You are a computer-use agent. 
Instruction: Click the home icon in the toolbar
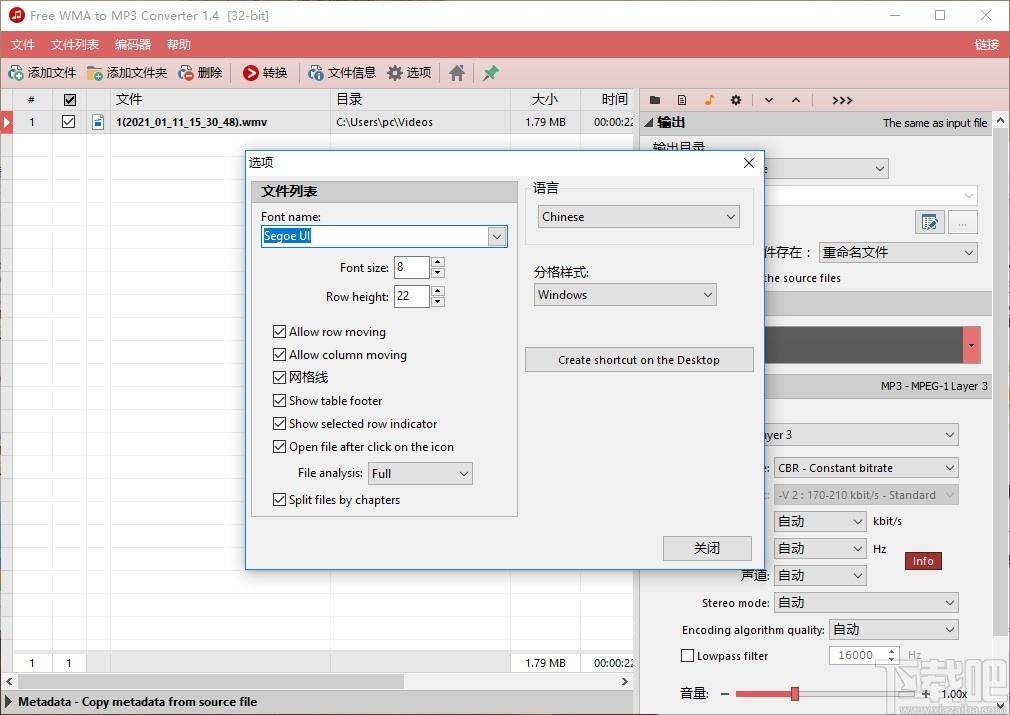point(457,73)
